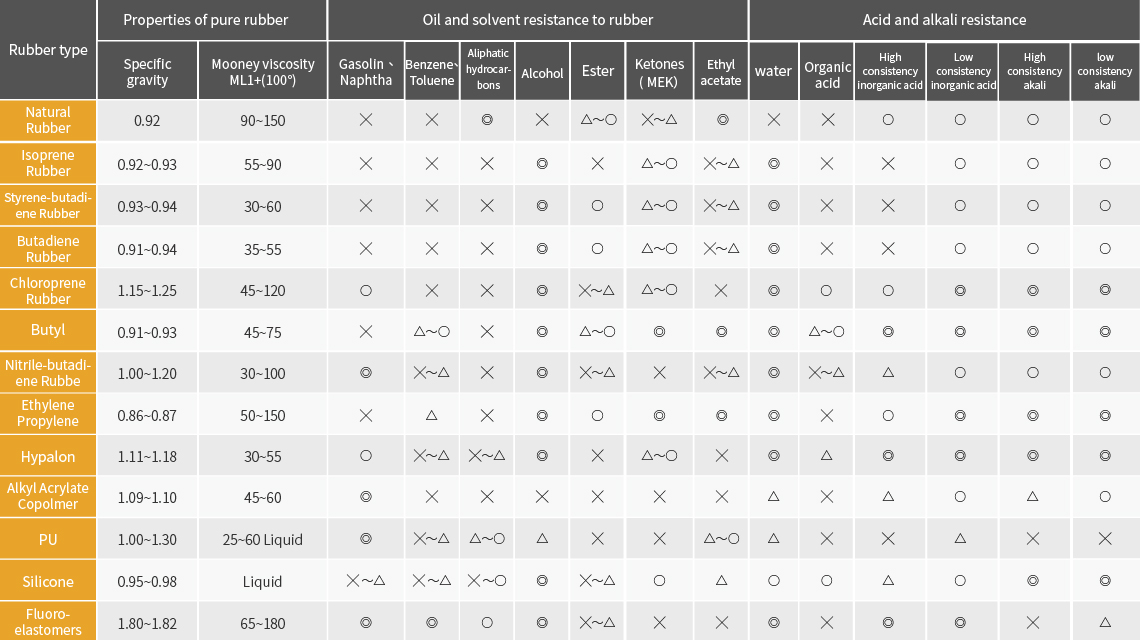Click Chloroprene Rubber's Gasoline circle symbol

click(366, 291)
